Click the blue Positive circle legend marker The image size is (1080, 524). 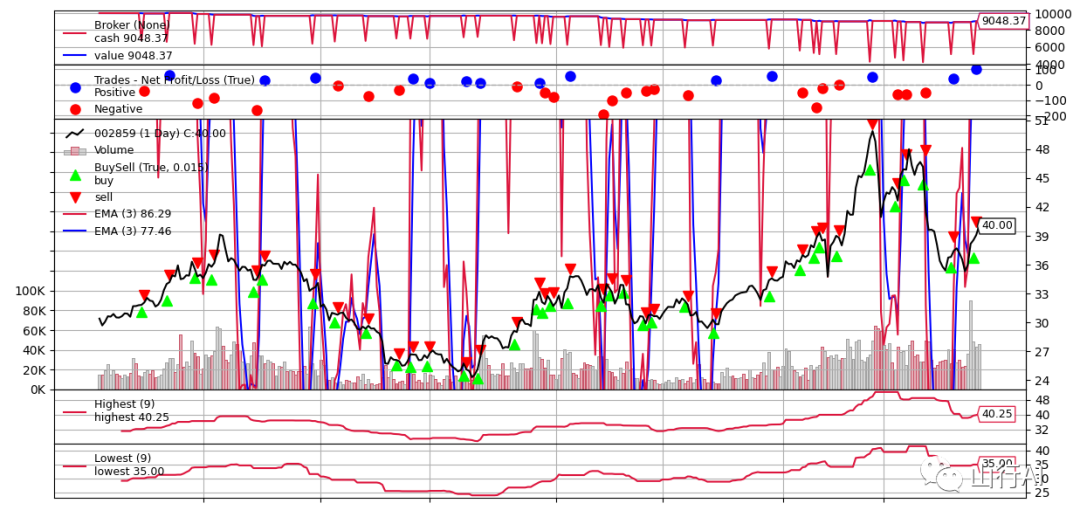pos(75,87)
